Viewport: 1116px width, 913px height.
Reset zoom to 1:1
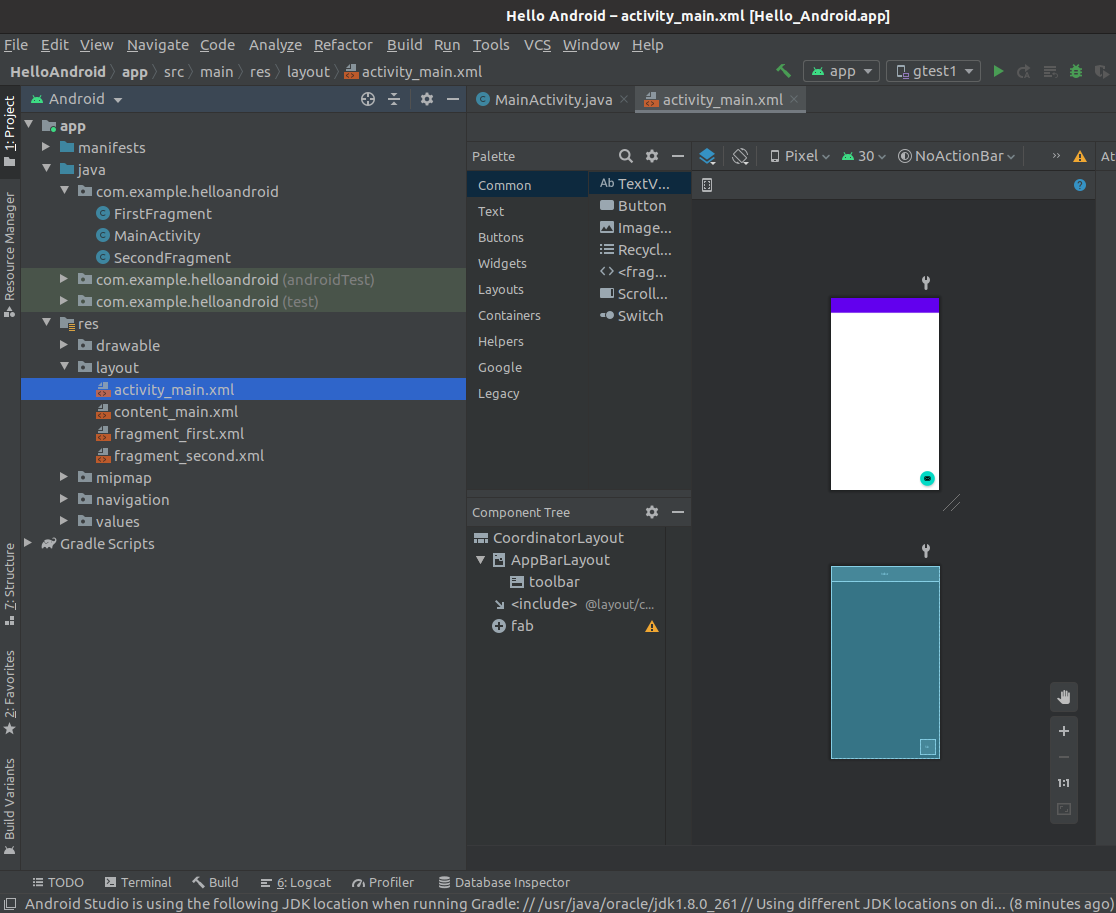1064,783
